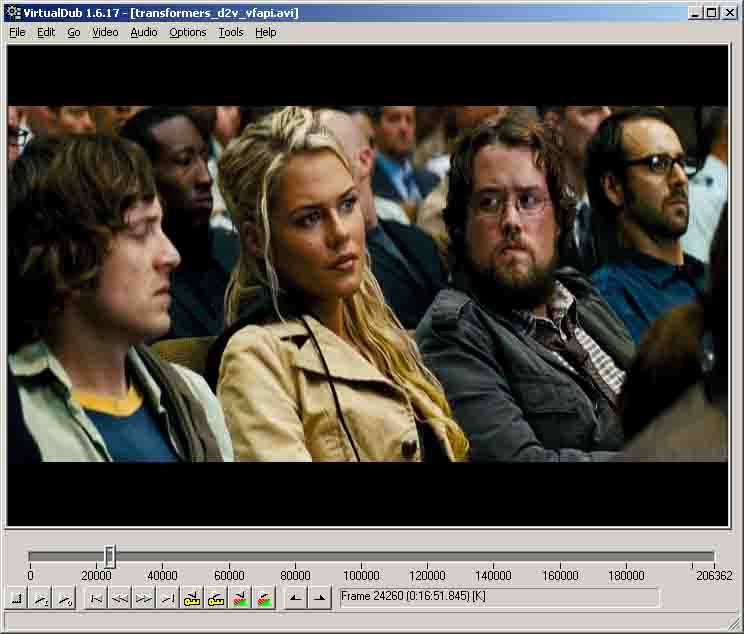Open the Tools menu
This screenshot has width=744, height=634.
coord(231,32)
